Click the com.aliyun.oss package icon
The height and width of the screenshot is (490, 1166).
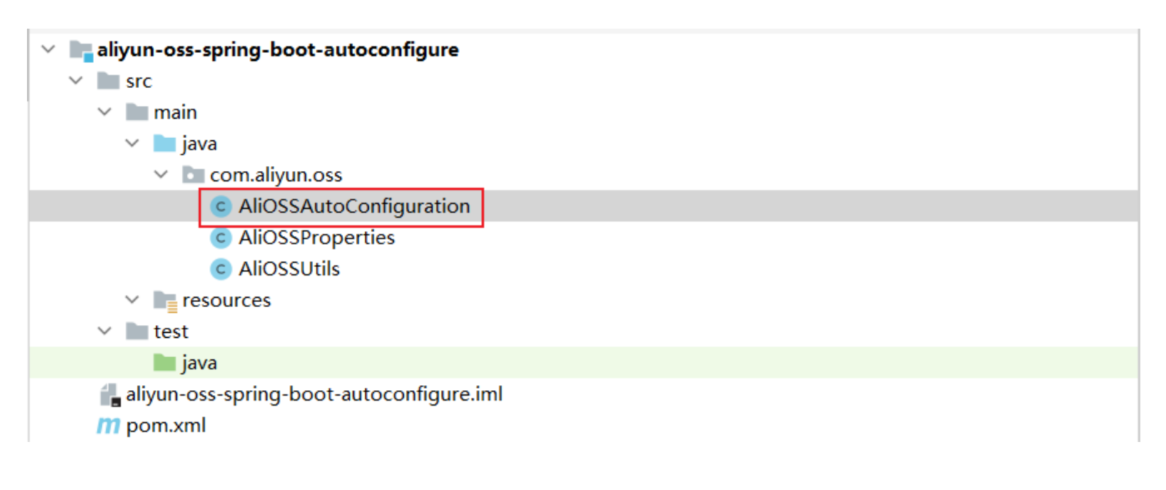point(193,175)
